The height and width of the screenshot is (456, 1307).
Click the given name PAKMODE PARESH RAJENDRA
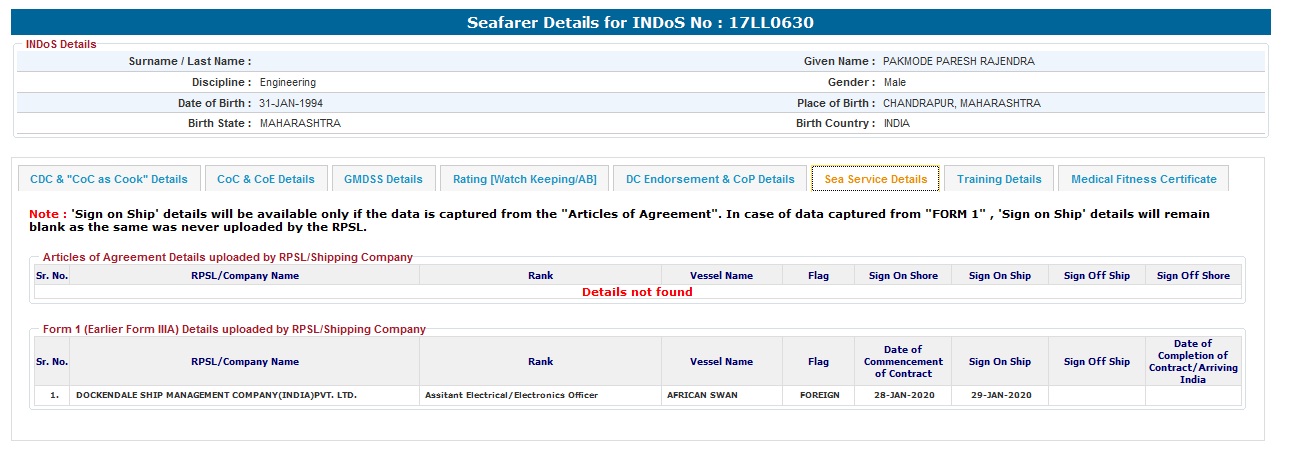tap(958, 61)
